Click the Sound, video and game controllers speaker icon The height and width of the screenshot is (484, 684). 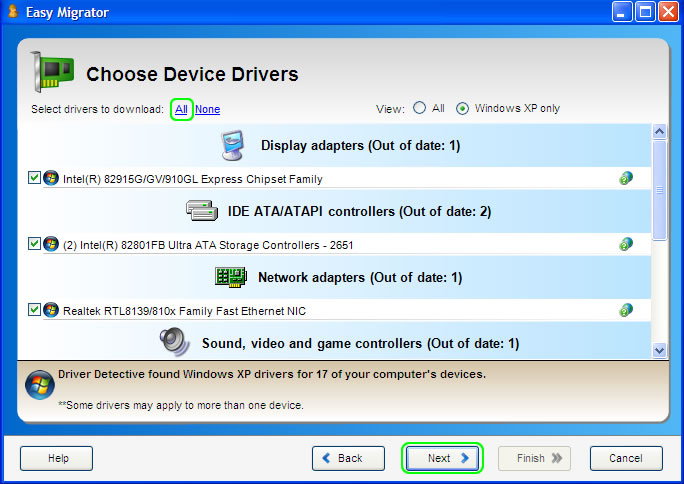174,343
